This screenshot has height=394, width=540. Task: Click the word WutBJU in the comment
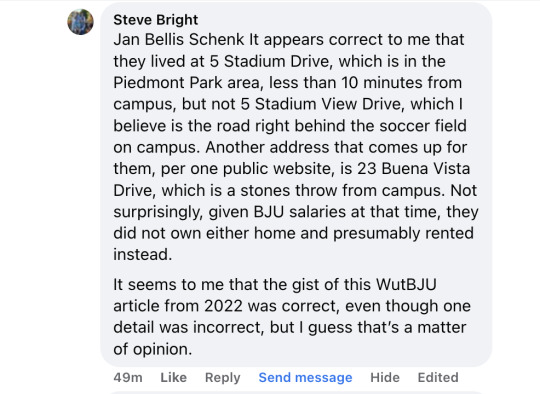tap(406, 284)
